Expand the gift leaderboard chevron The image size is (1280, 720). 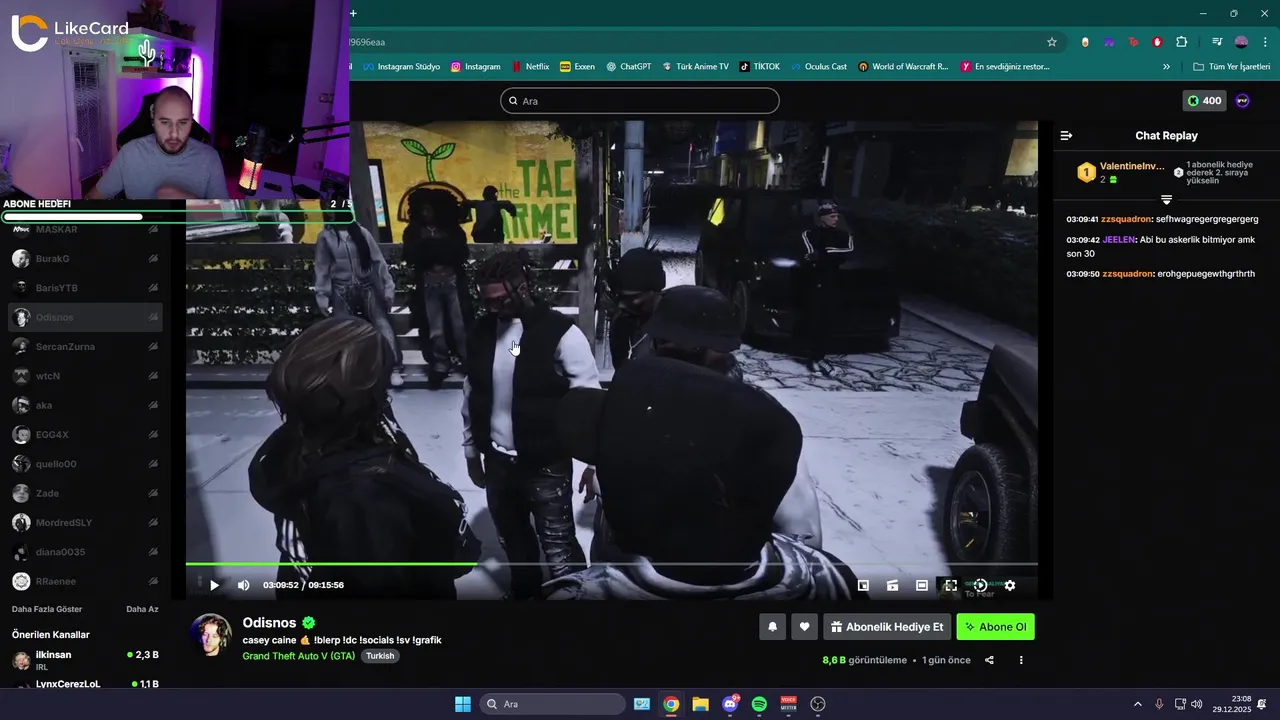[1166, 200]
